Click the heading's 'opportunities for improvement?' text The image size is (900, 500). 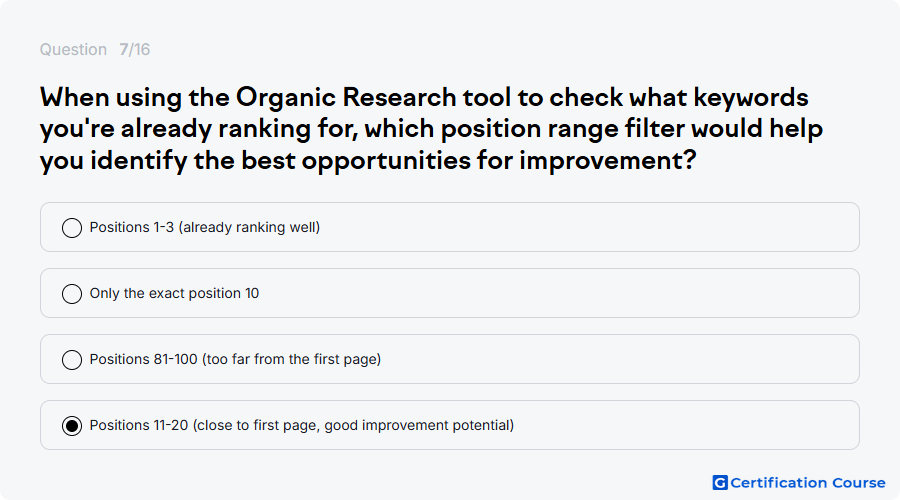click(x=499, y=160)
